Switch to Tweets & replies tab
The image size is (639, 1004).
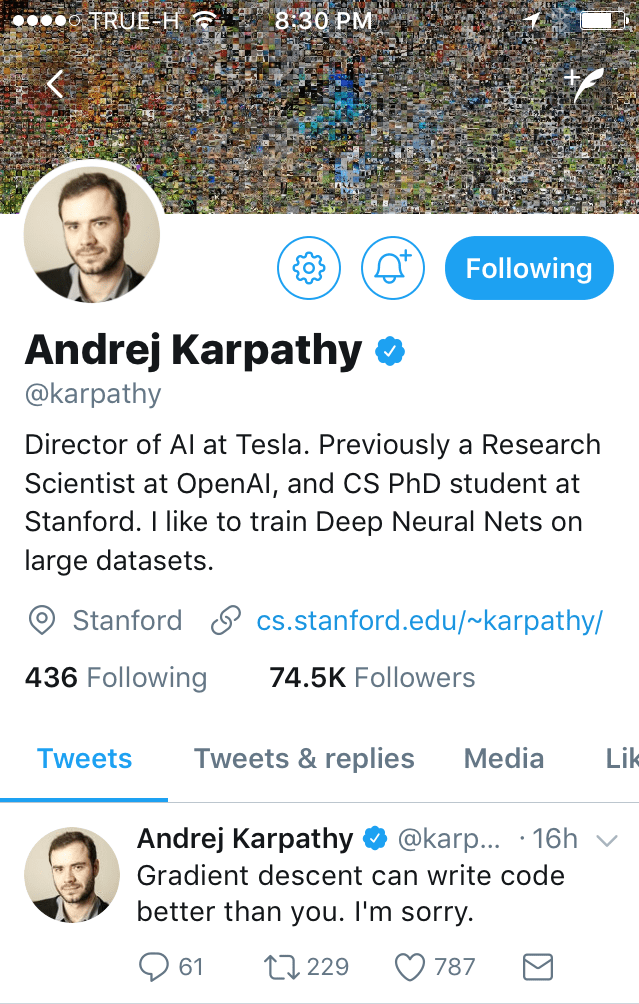point(304,758)
